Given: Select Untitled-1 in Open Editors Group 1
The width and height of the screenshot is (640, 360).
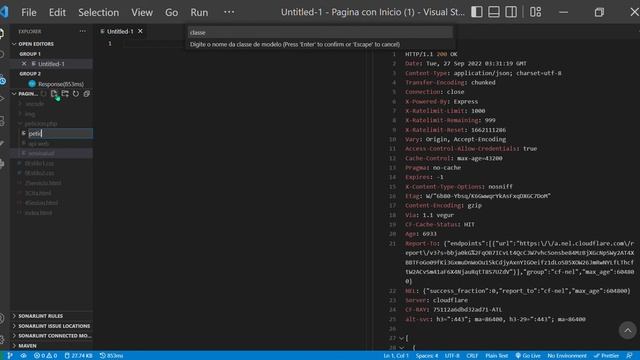Looking at the screenshot, I should click(51, 64).
